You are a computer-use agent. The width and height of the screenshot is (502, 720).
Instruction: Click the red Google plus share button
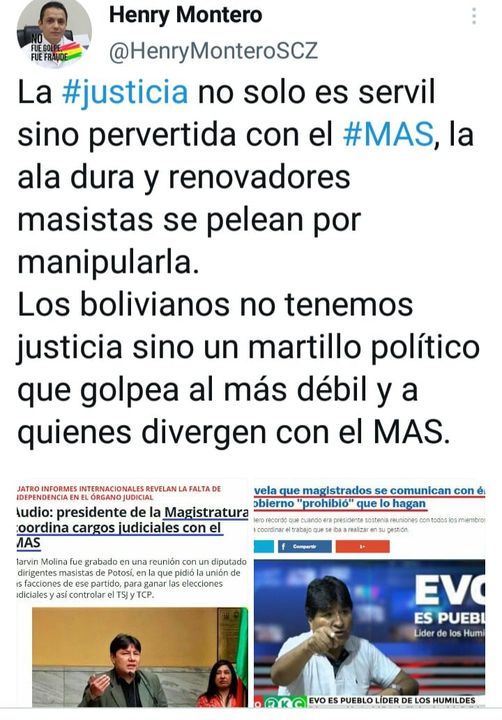pos(363,546)
